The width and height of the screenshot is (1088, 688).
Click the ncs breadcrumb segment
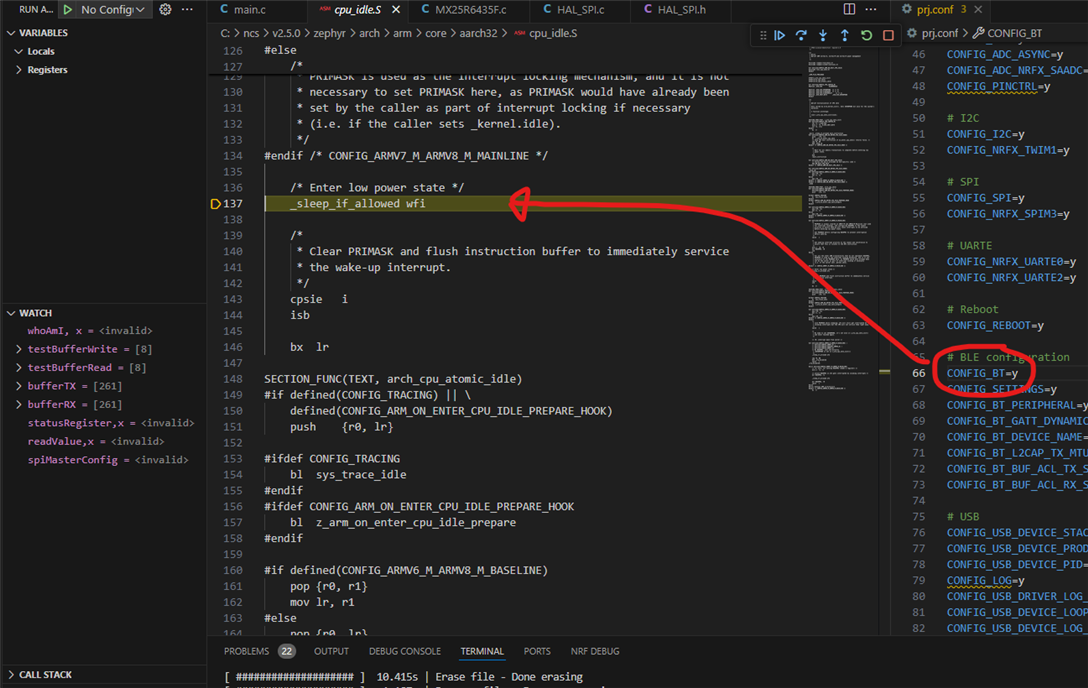[251, 33]
